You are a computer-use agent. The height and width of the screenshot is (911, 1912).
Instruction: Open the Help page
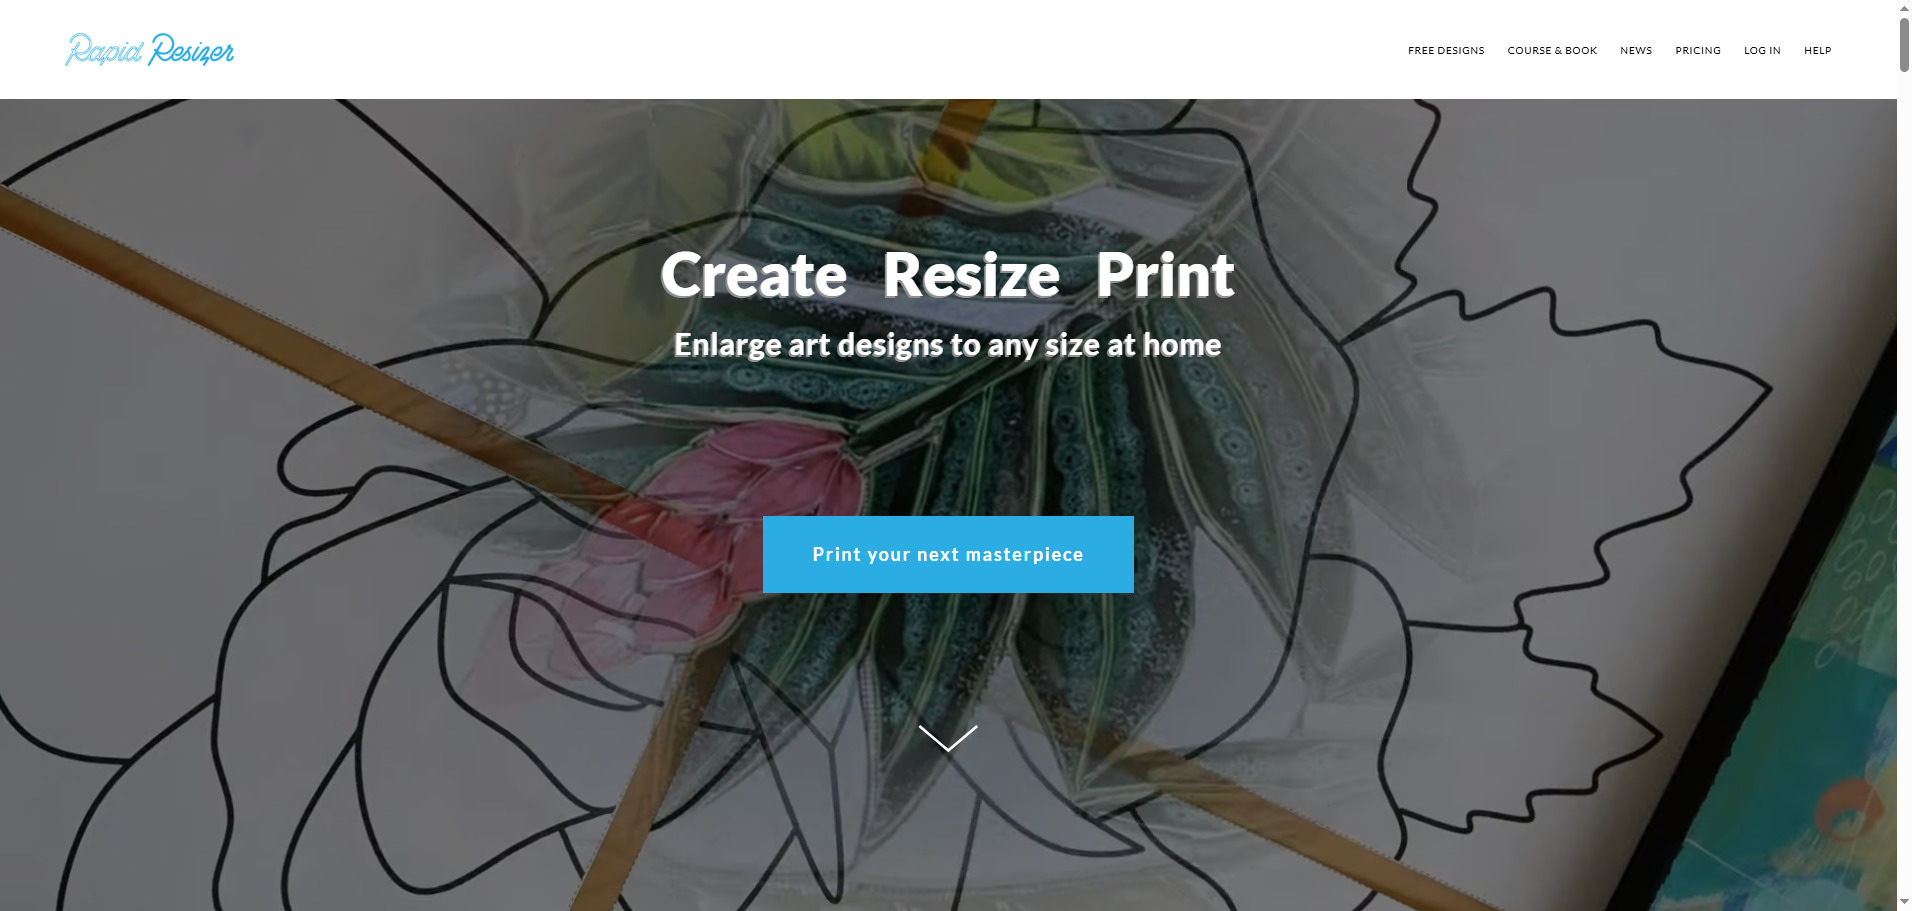[x=1817, y=51]
